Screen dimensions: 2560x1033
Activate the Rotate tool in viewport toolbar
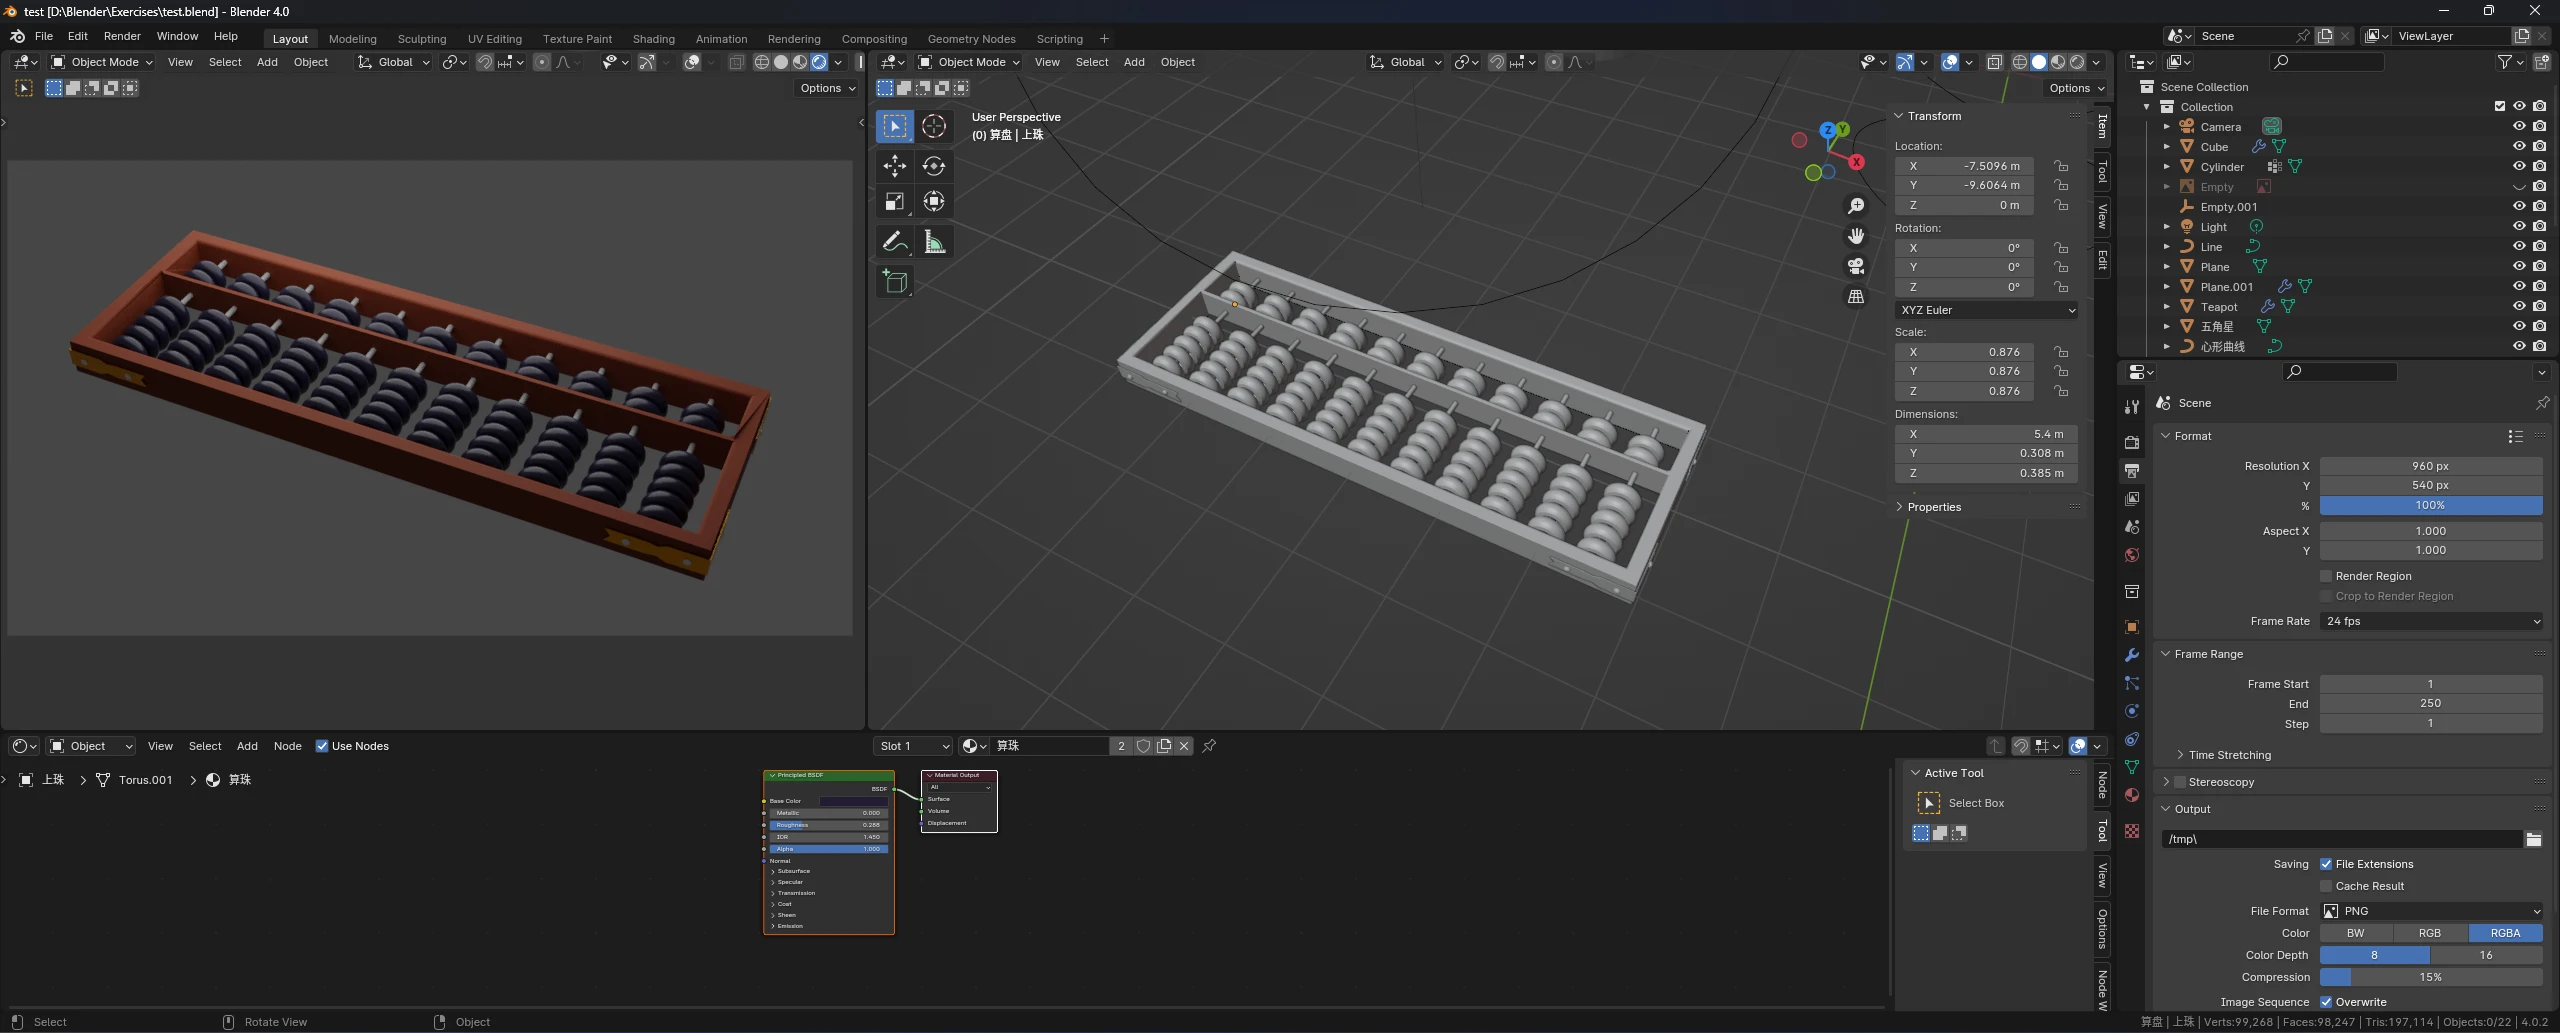[934, 166]
